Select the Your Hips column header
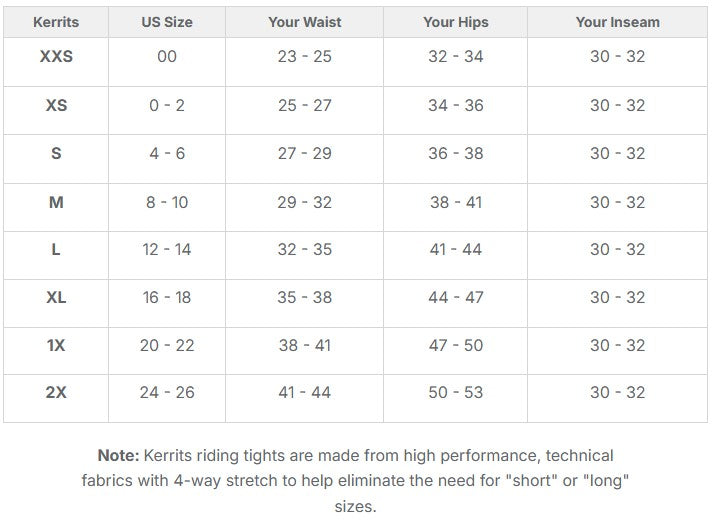 coord(456,22)
